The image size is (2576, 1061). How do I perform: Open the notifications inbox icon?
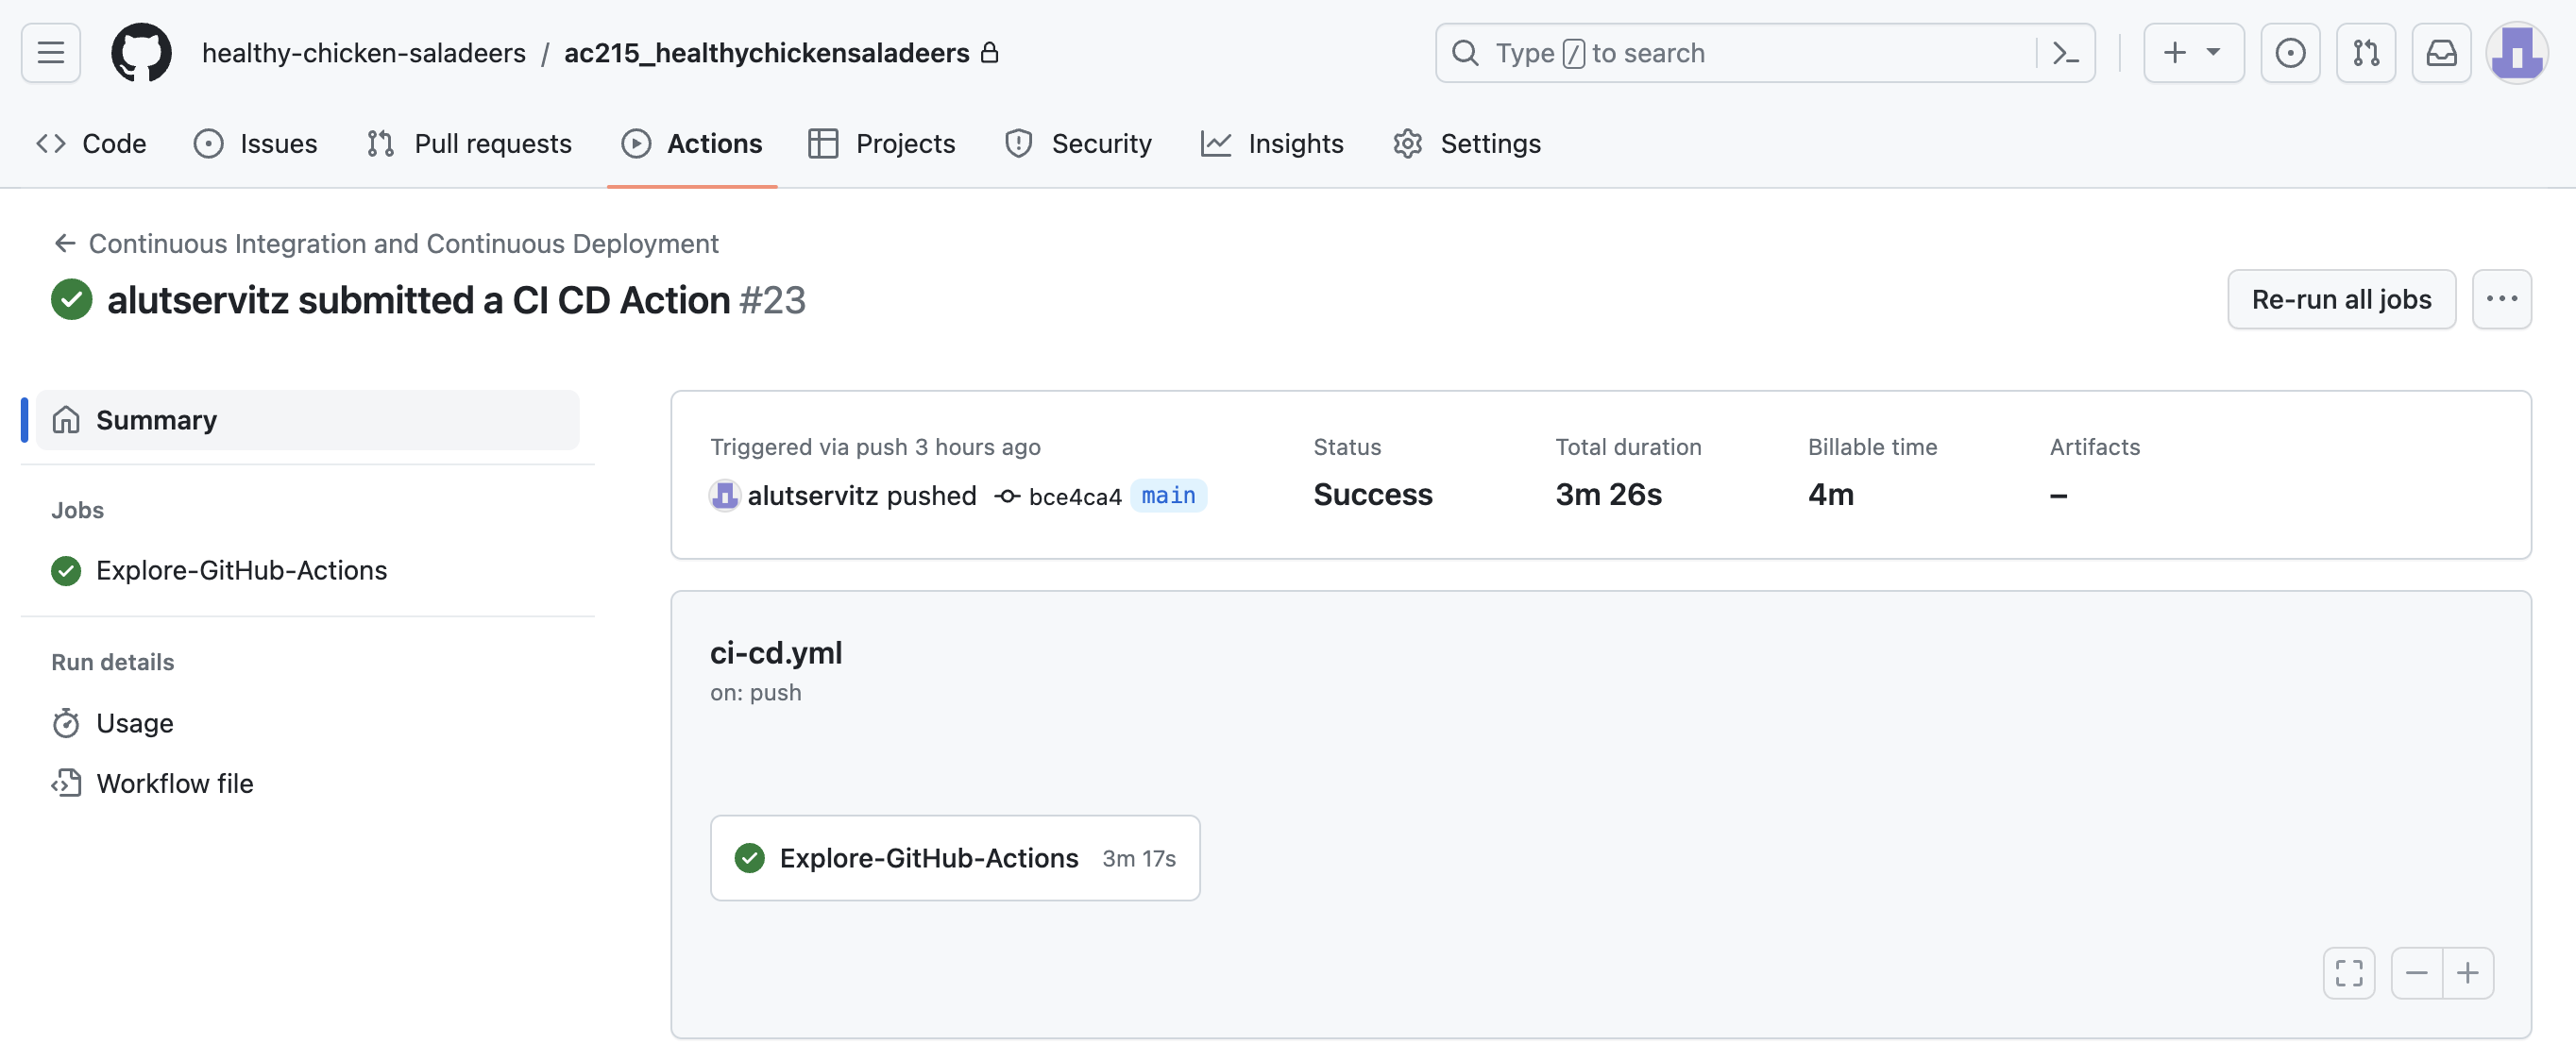[x=2441, y=53]
